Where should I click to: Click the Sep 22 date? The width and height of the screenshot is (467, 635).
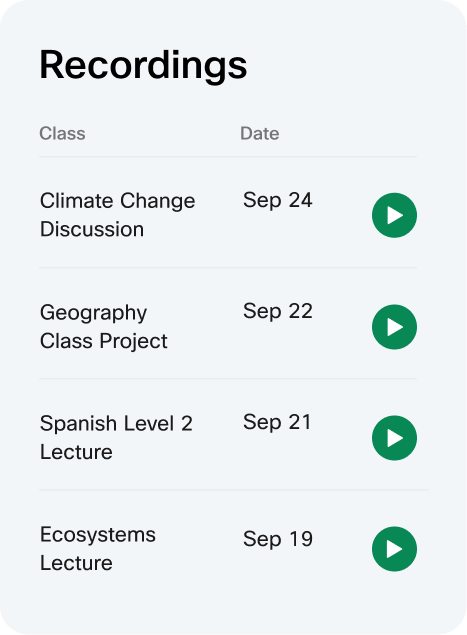(277, 311)
